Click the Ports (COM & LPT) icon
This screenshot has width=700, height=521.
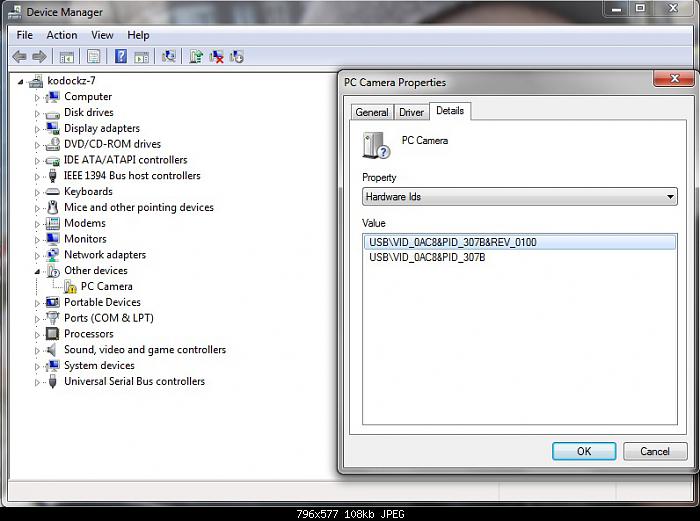(x=53, y=318)
